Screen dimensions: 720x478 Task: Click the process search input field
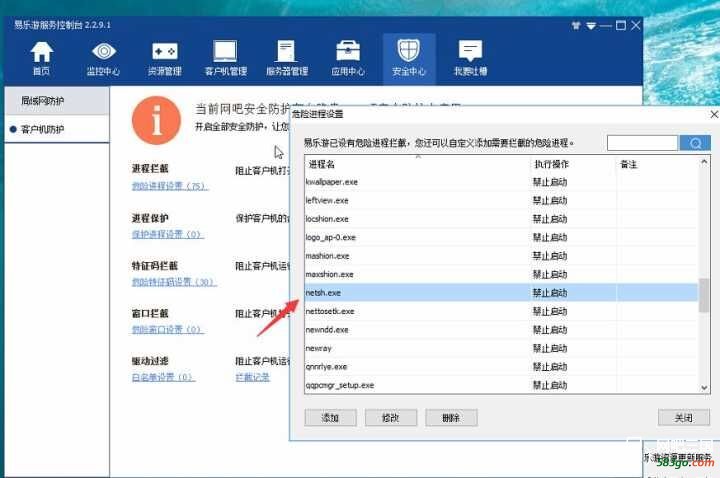642,143
